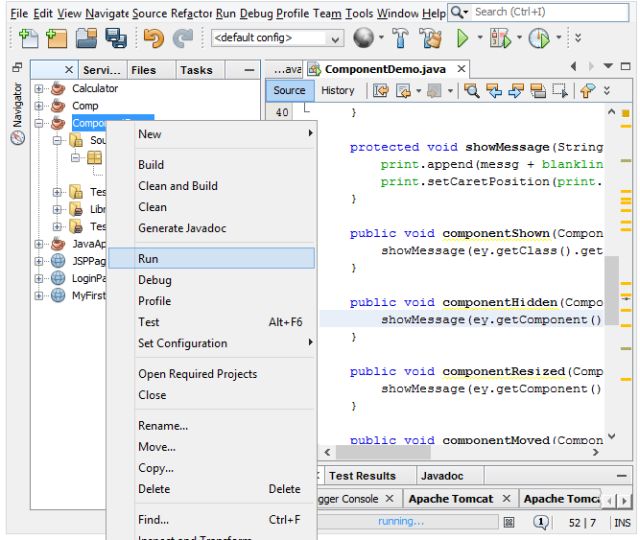Click the editor horizontal scrollbar thumb
The height and width of the screenshot is (540, 640).
(382, 452)
